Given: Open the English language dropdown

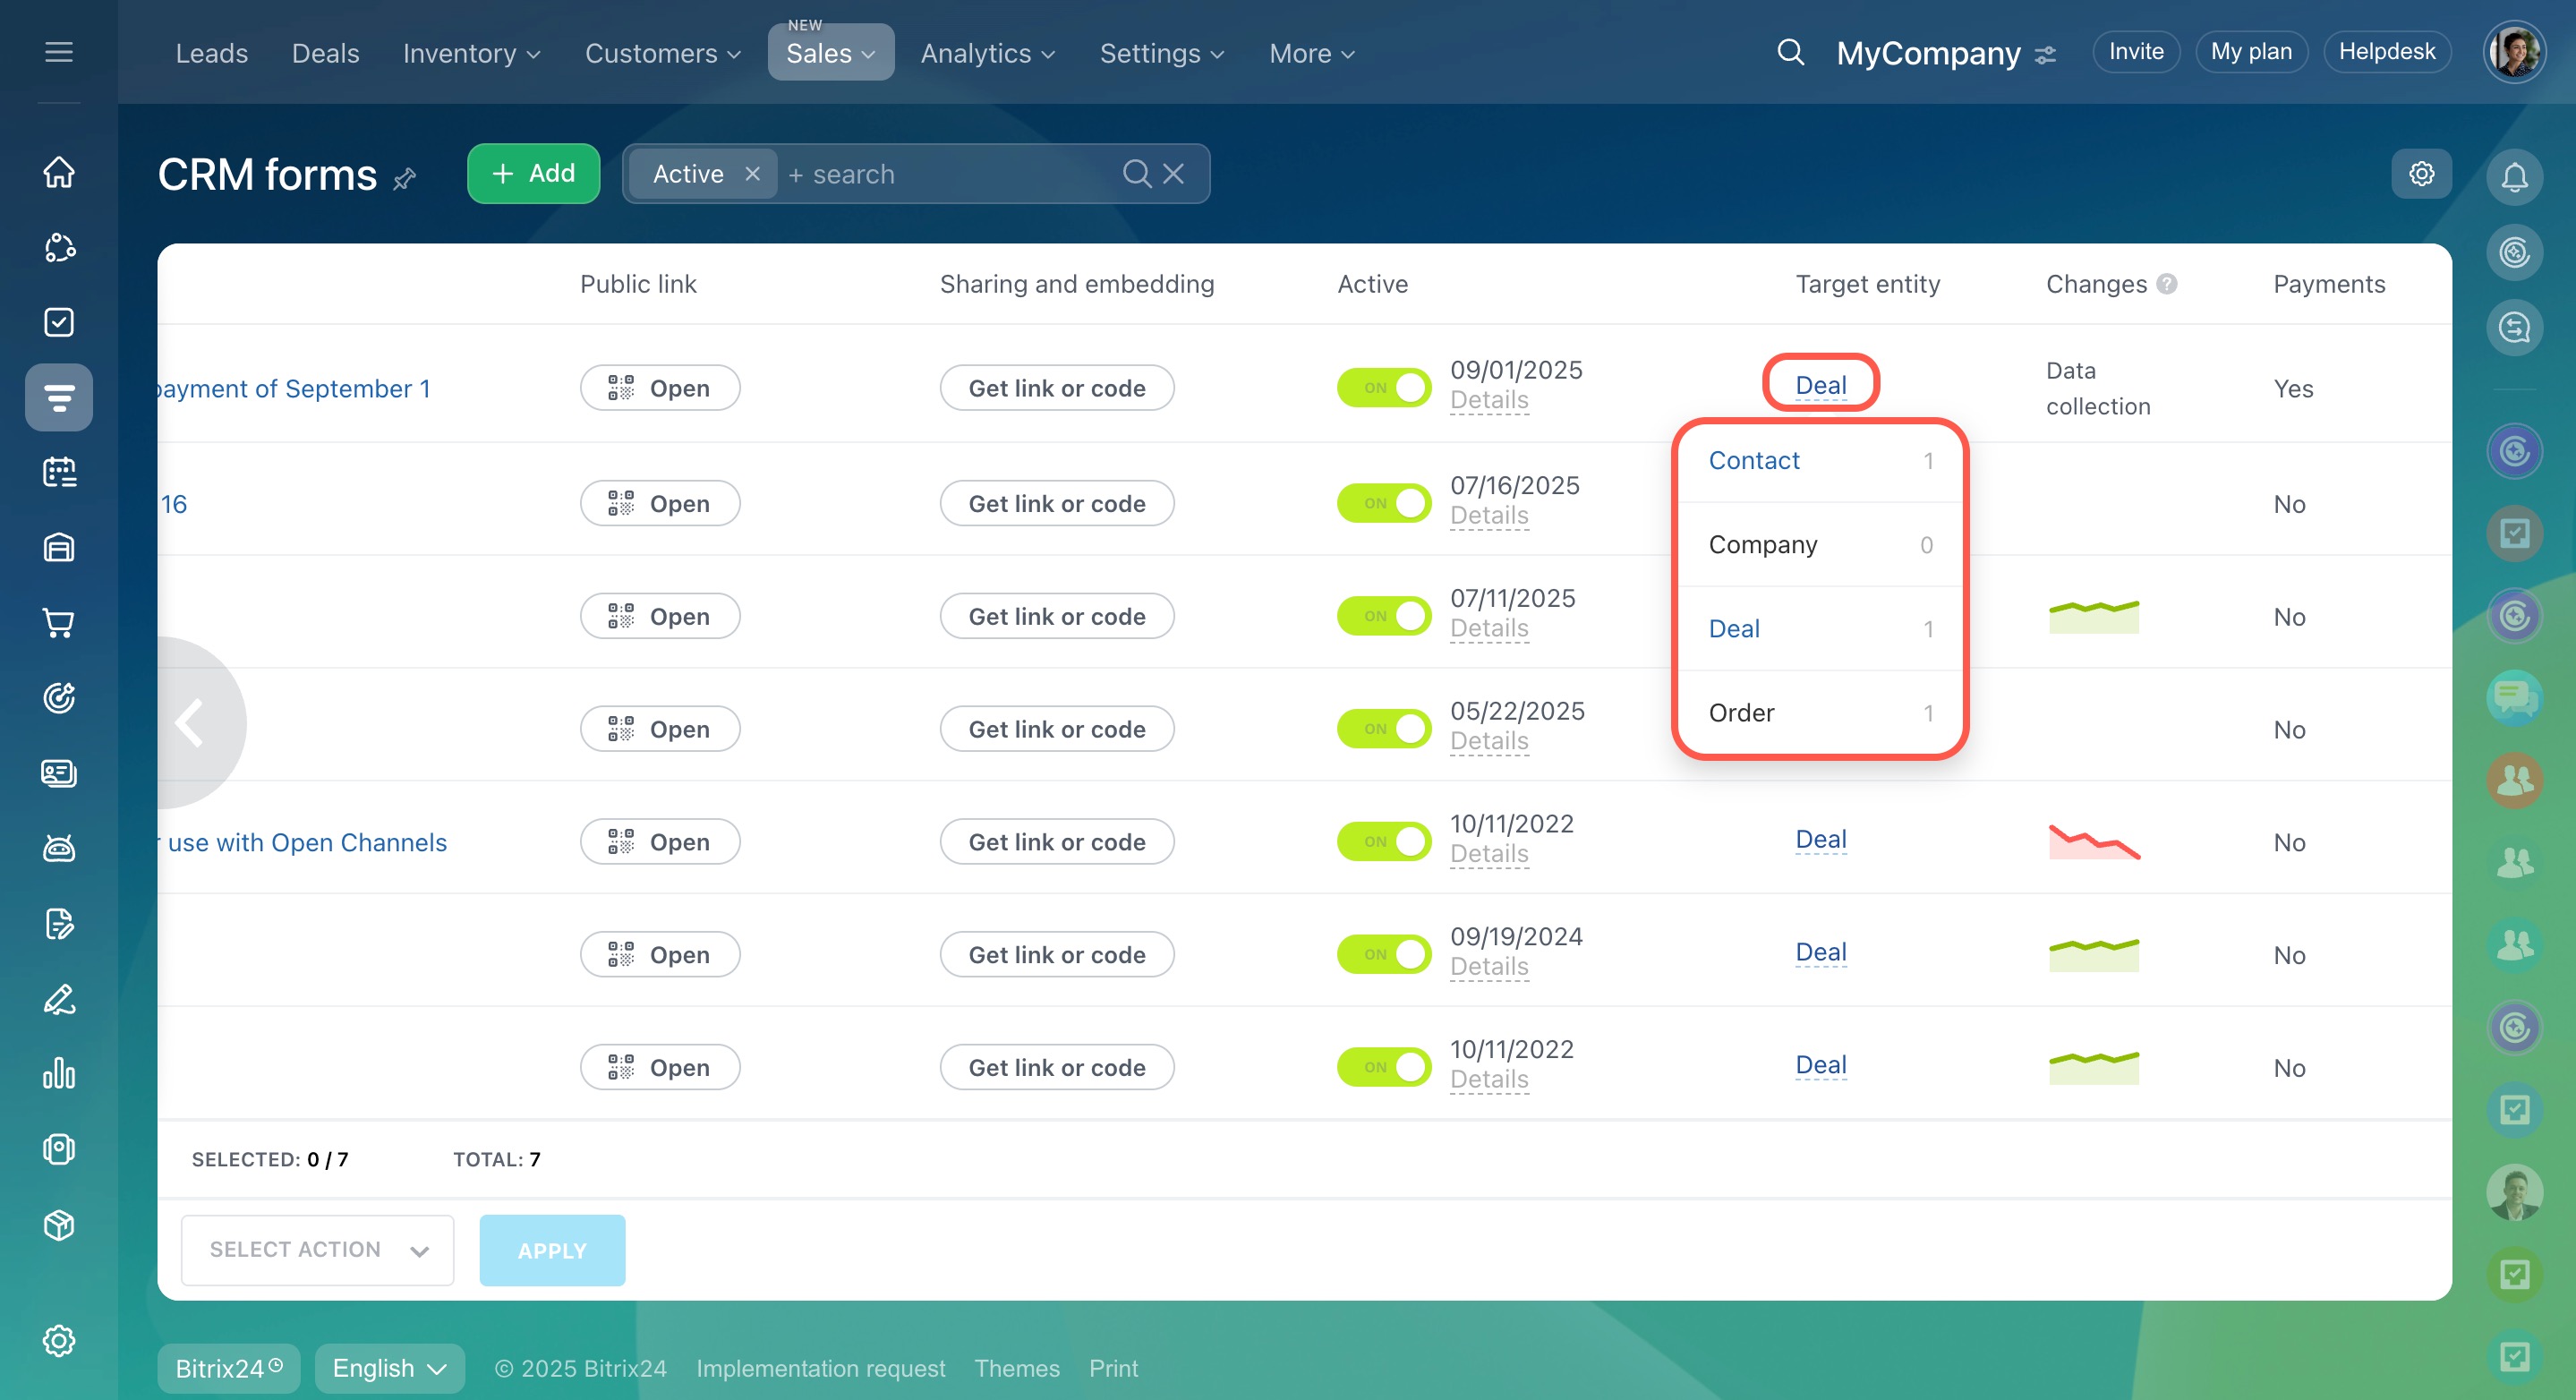Looking at the screenshot, I should 389,1368.
